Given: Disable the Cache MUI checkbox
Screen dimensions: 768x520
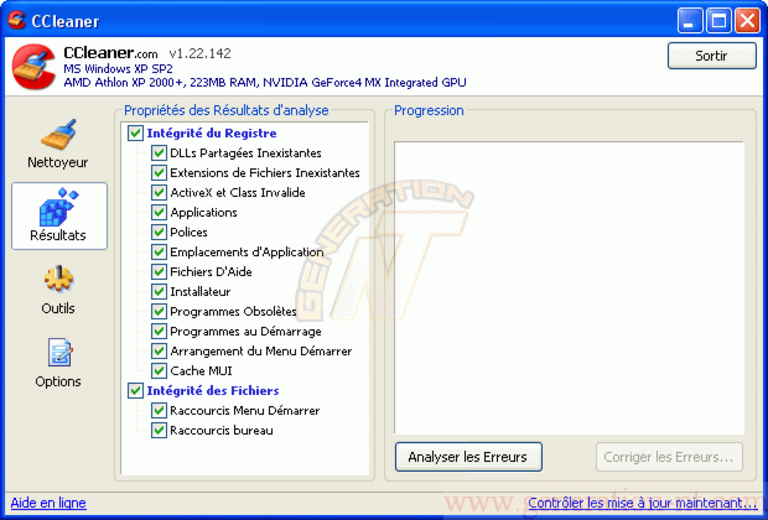Looking at the screenshot, I should coord(158,371).
